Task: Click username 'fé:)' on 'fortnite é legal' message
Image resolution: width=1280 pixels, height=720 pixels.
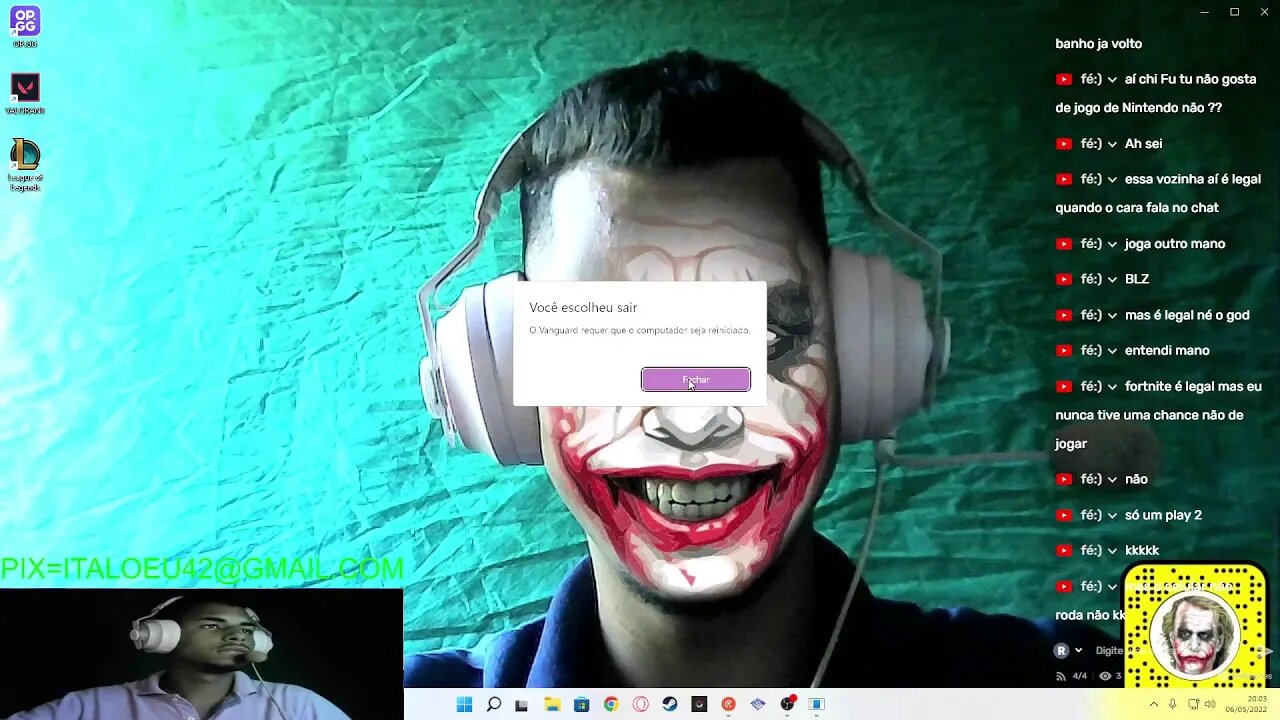Action: click(1091, 386)
